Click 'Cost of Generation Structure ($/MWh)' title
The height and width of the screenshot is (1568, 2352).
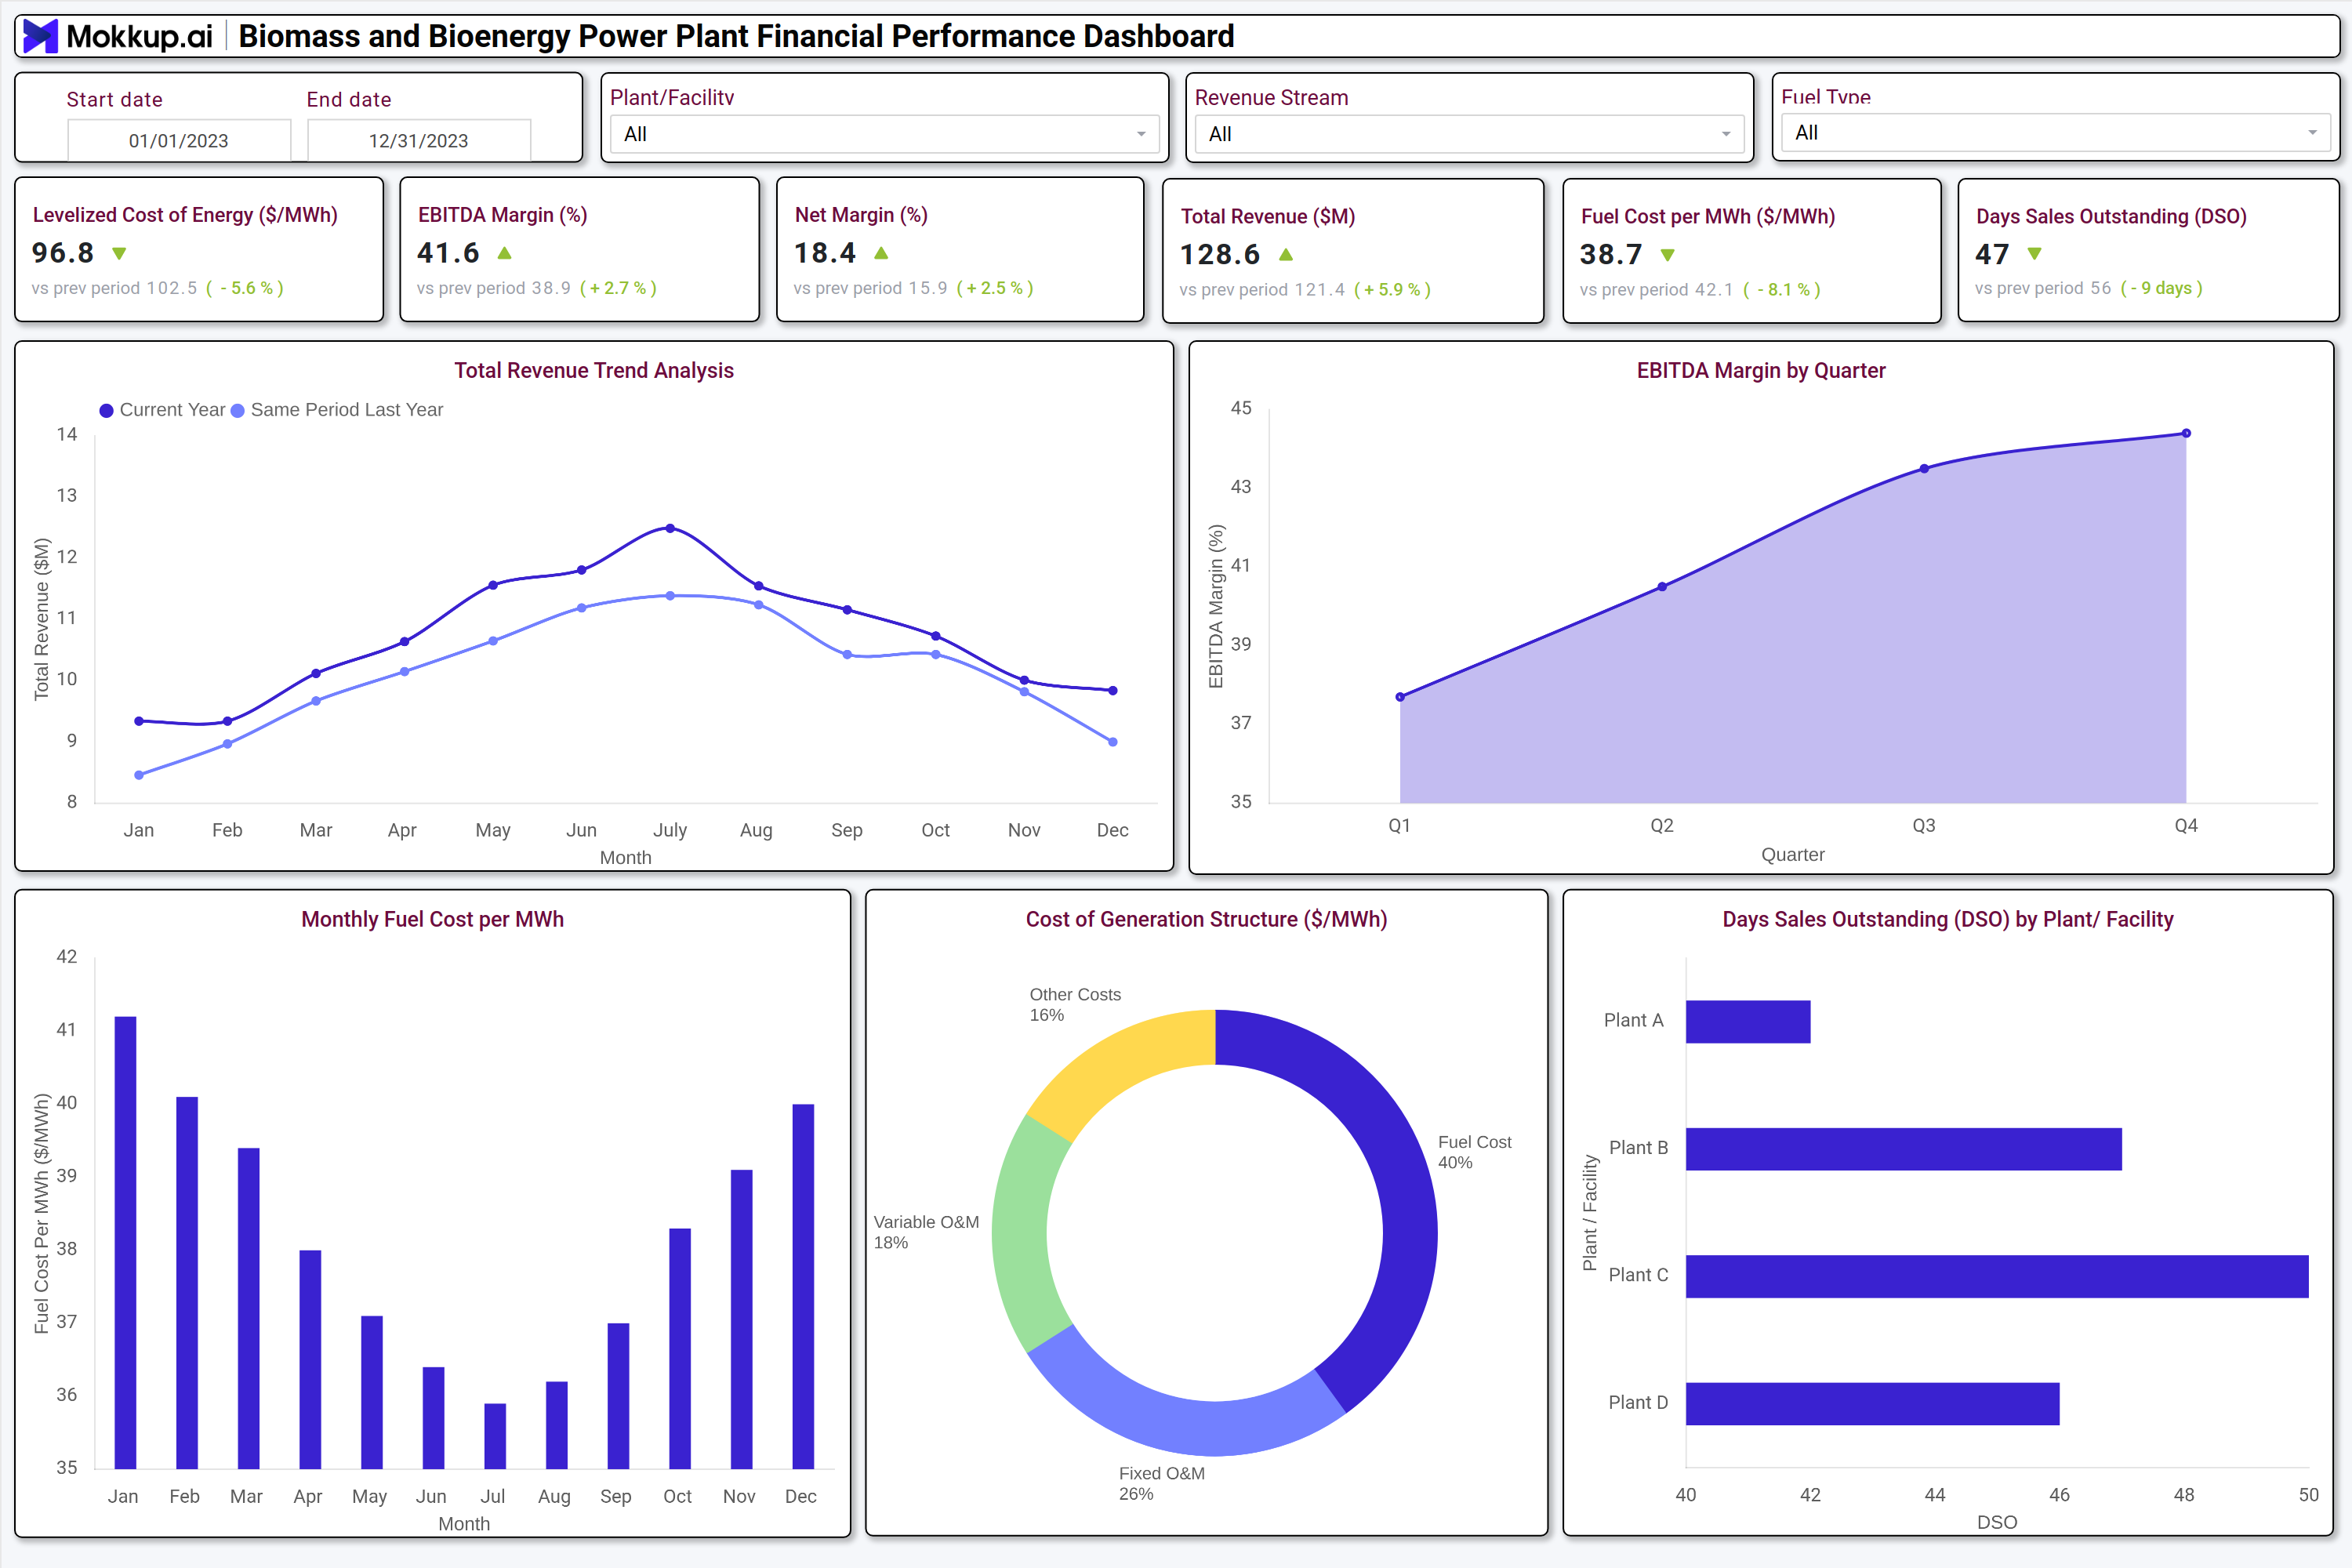1207,919
